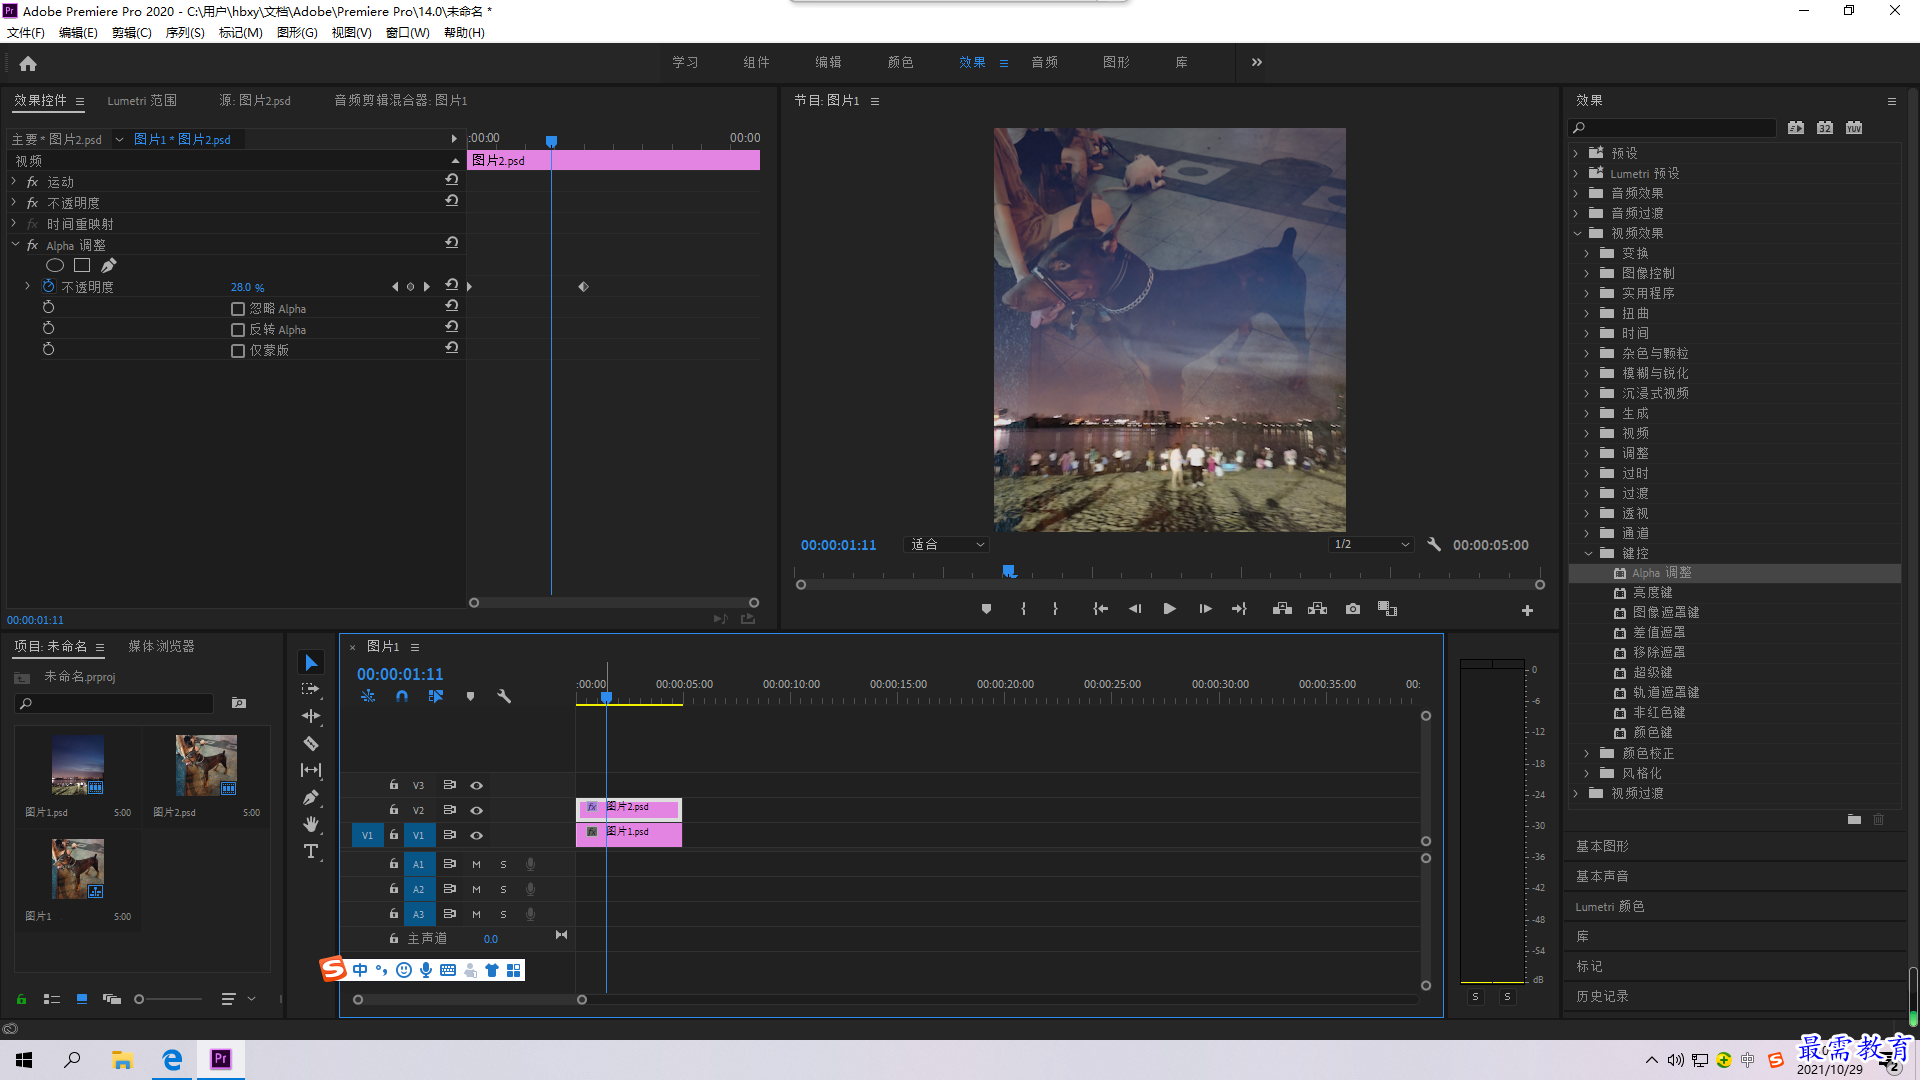Toggle 不透明度 animation stopwatch
This screenshot has height=1080, width=1920.
pyautogui.click(x=48, y=287)
